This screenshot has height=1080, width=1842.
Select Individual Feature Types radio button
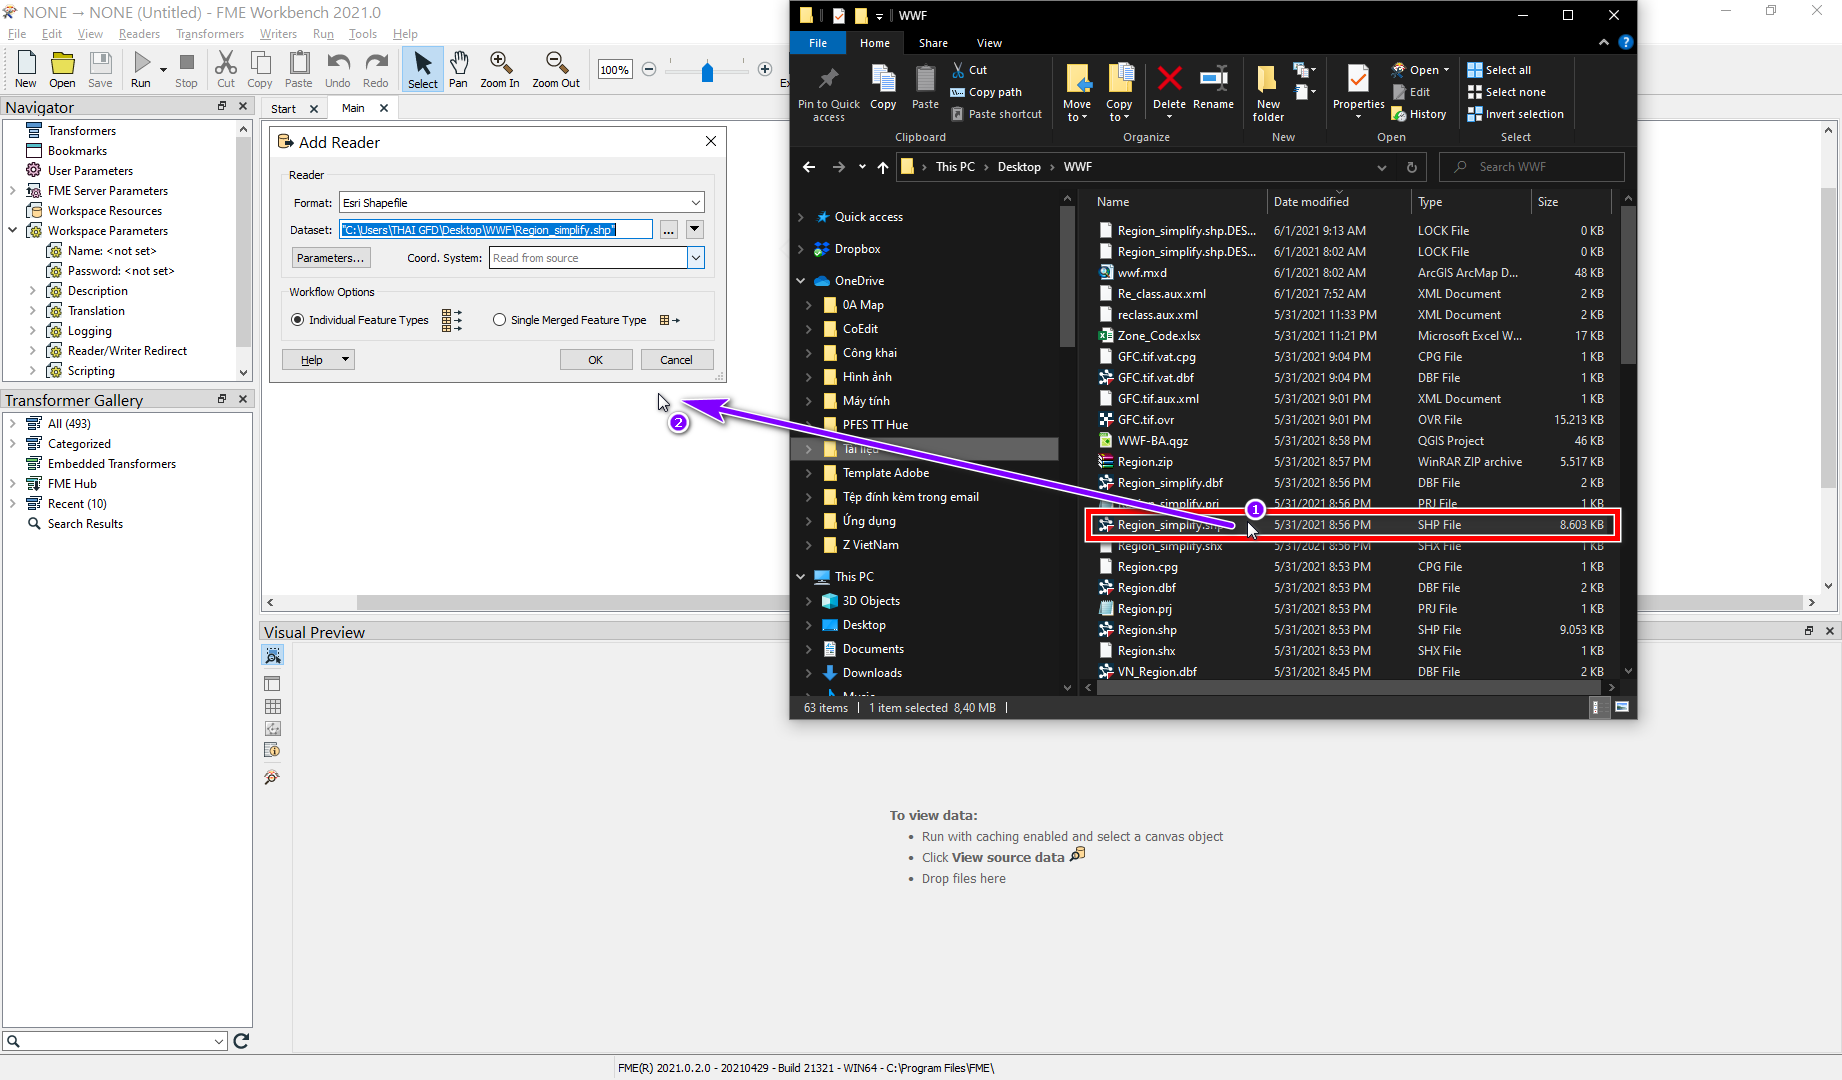click(297, 320)
